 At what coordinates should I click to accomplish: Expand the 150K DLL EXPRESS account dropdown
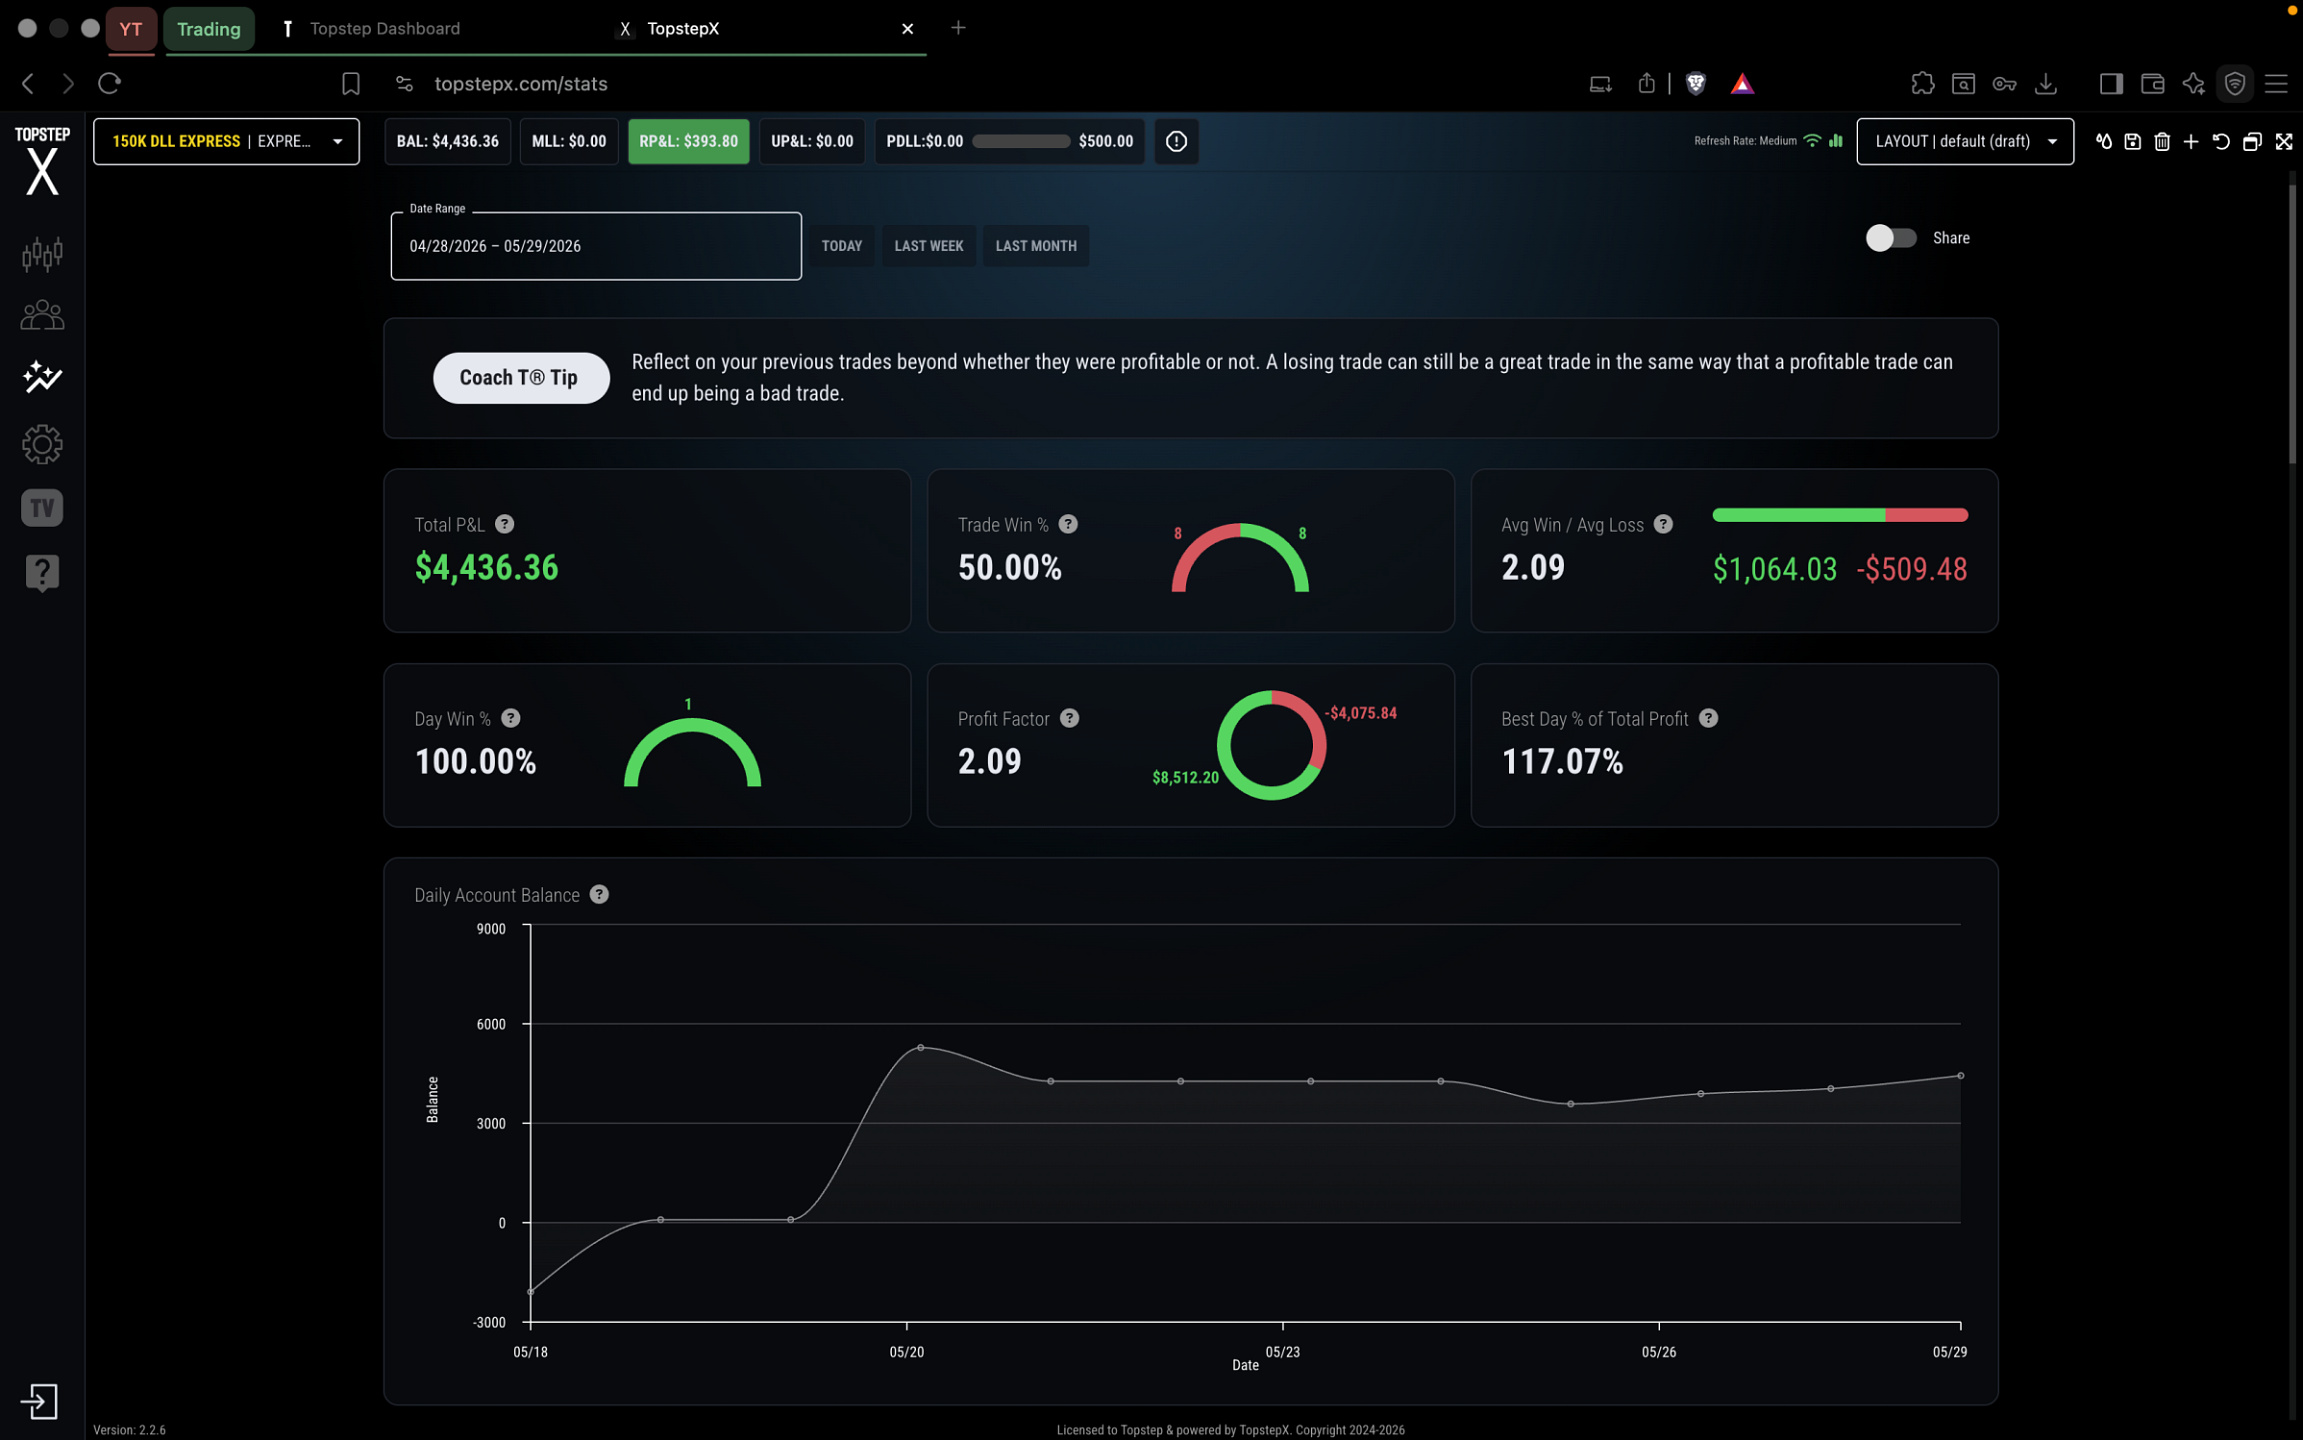pyautogui.click(x=226, y=141)
